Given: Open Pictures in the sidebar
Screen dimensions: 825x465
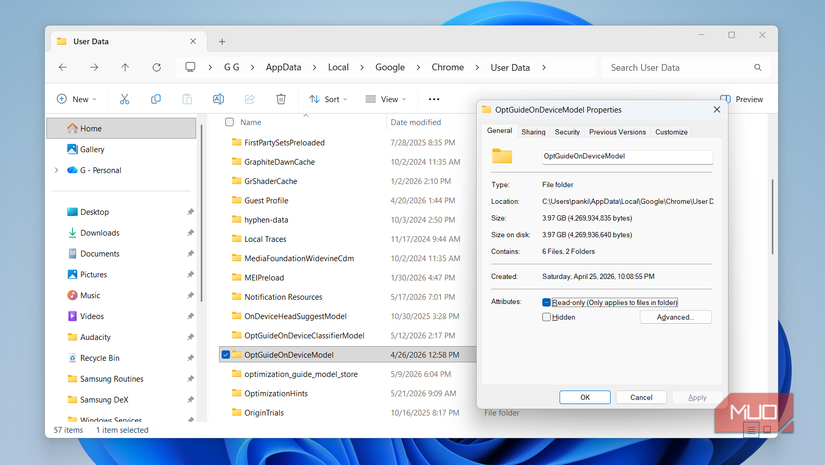Looking at the screenshot, I should [93, 275].
